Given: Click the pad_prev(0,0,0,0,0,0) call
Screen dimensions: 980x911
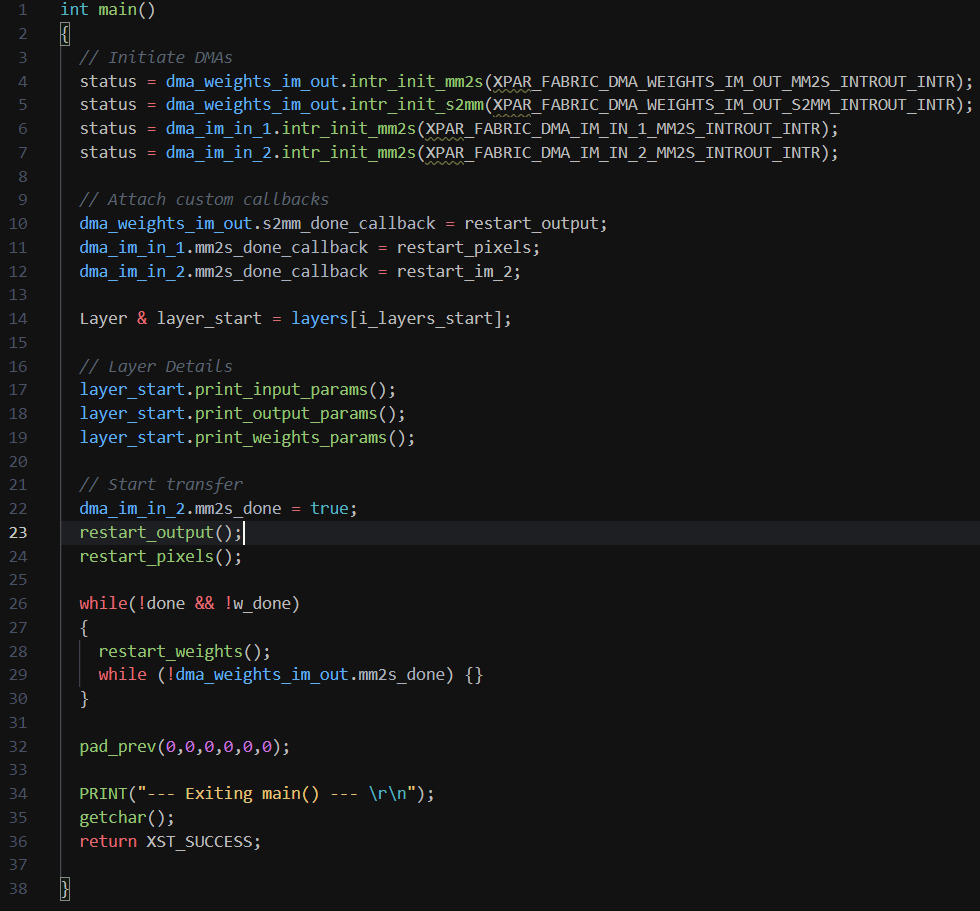Looking at the screenshot, I should point(184,746).
